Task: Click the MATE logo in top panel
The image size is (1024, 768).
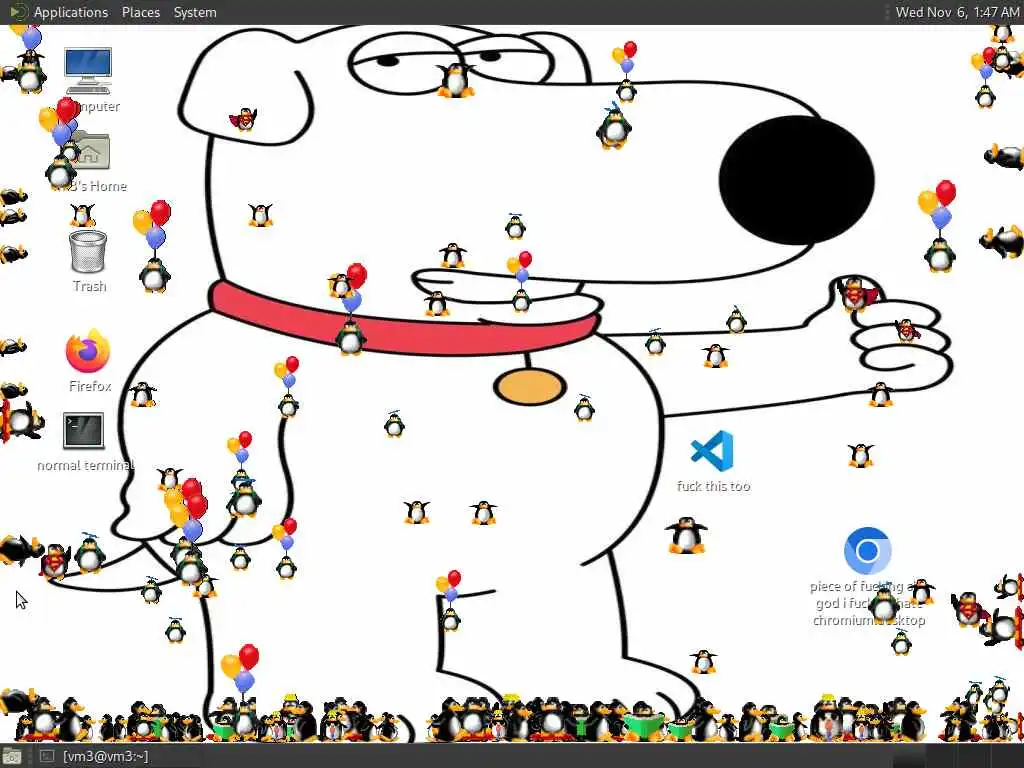Action: [18, 12]
